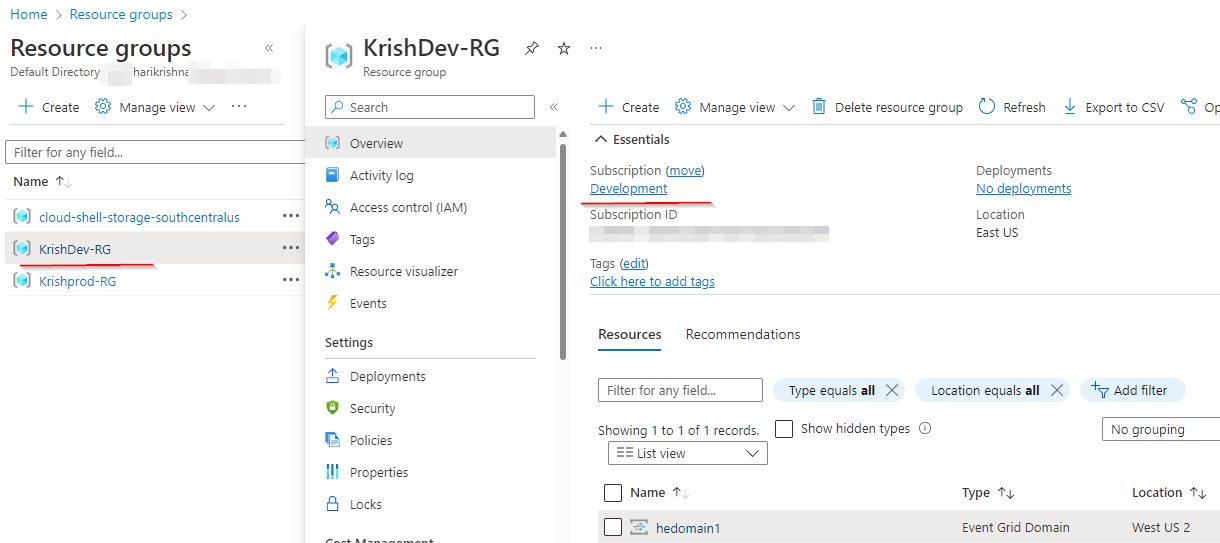Collapse the Essentials section

601,139
